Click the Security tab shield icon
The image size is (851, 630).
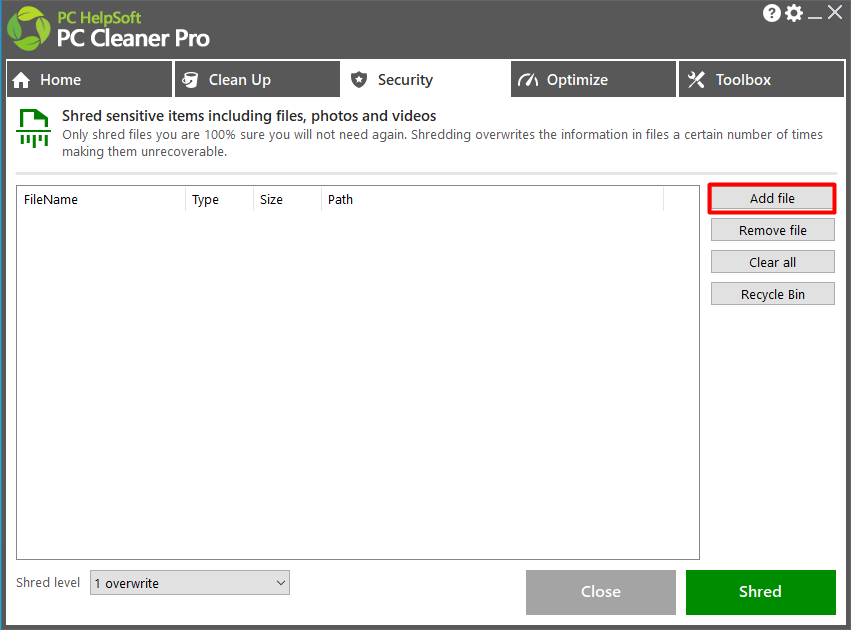pos(359,80)
